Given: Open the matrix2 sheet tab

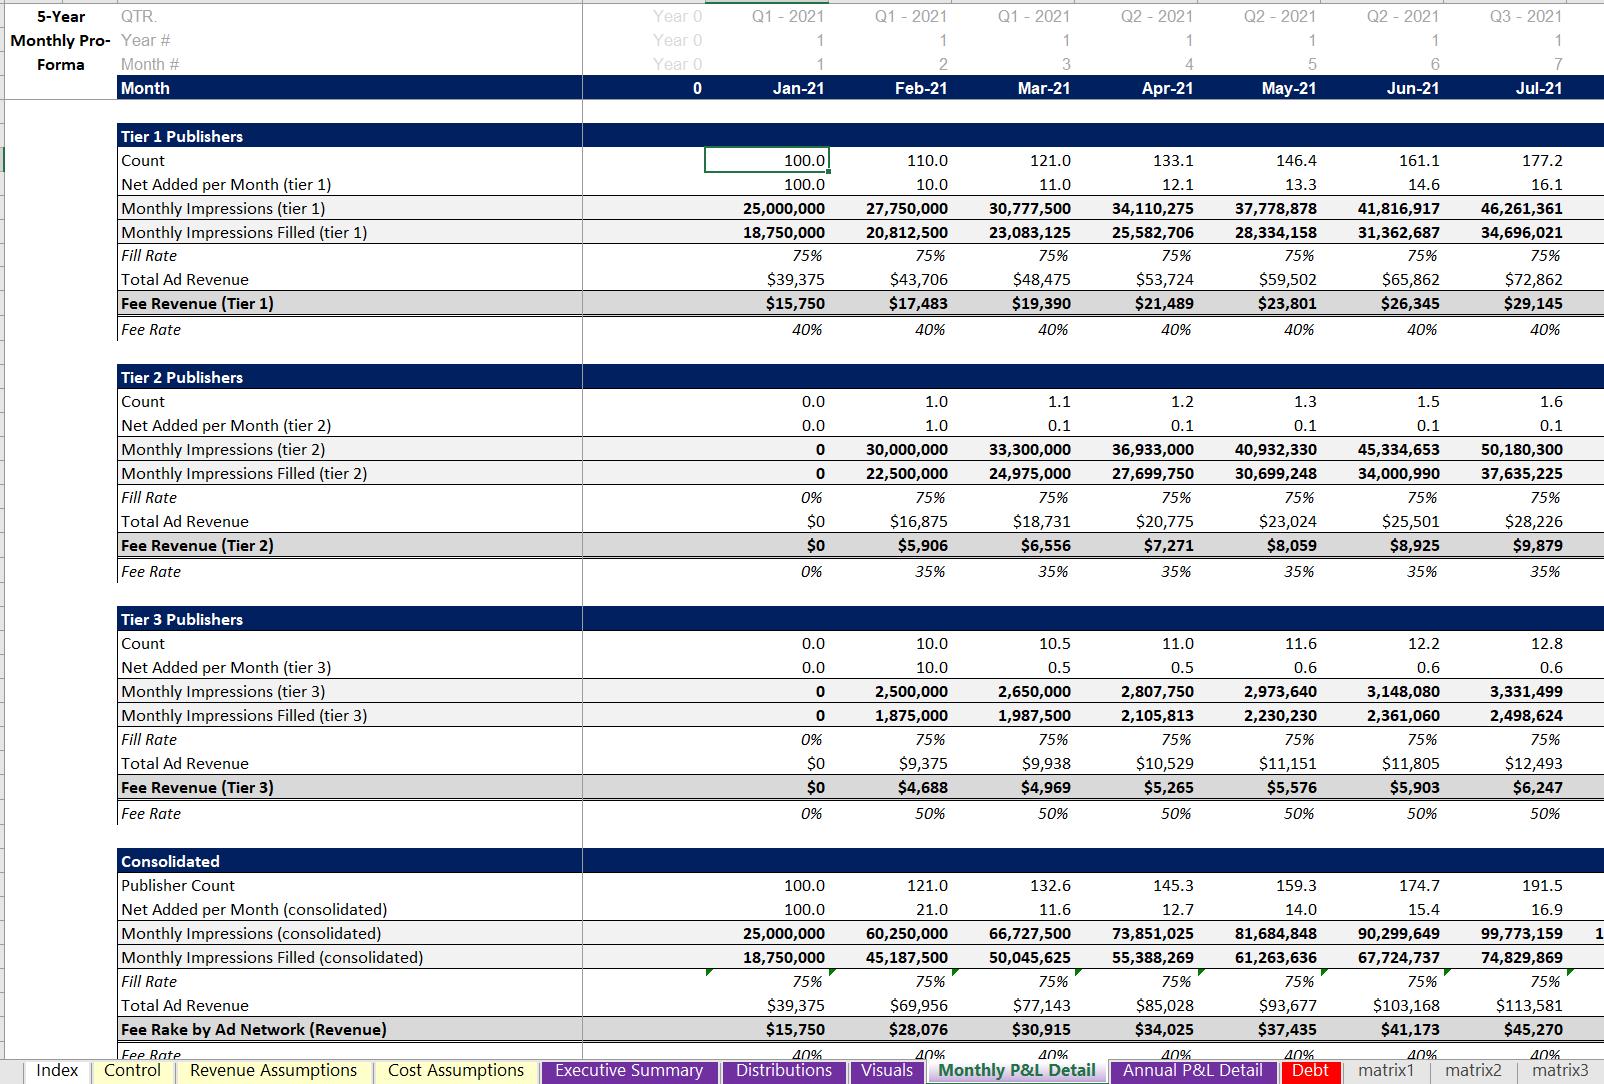Looking at the screenshot, I should coord(1473,1071).
